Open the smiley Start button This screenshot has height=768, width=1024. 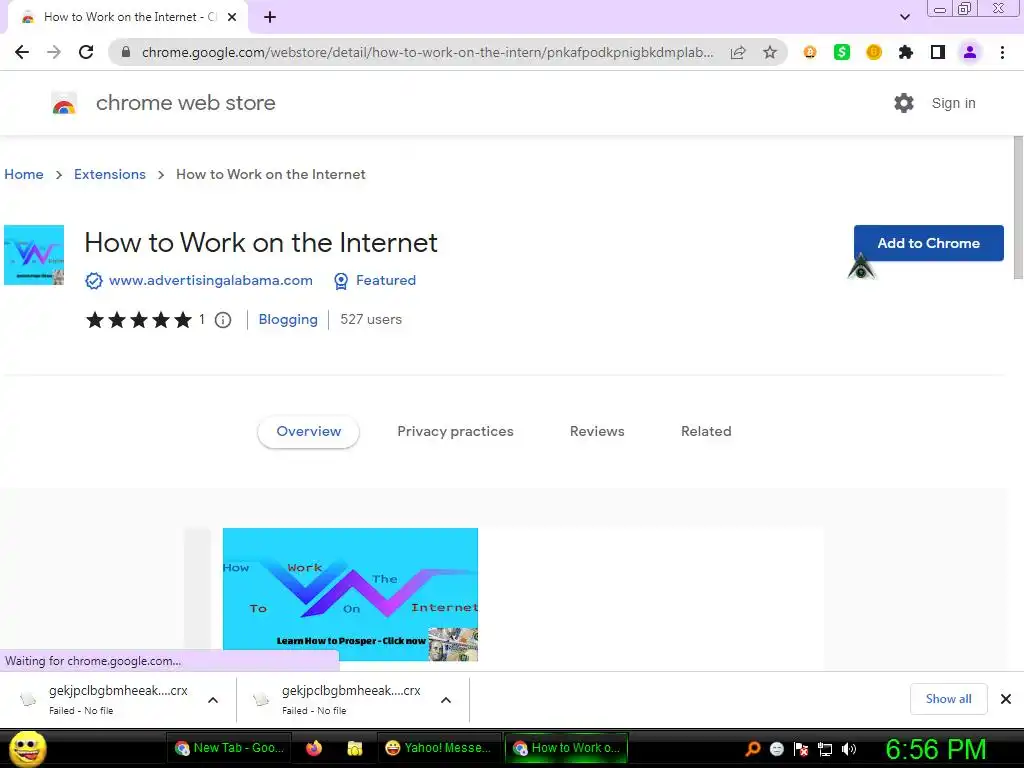(x=28, y=748)
